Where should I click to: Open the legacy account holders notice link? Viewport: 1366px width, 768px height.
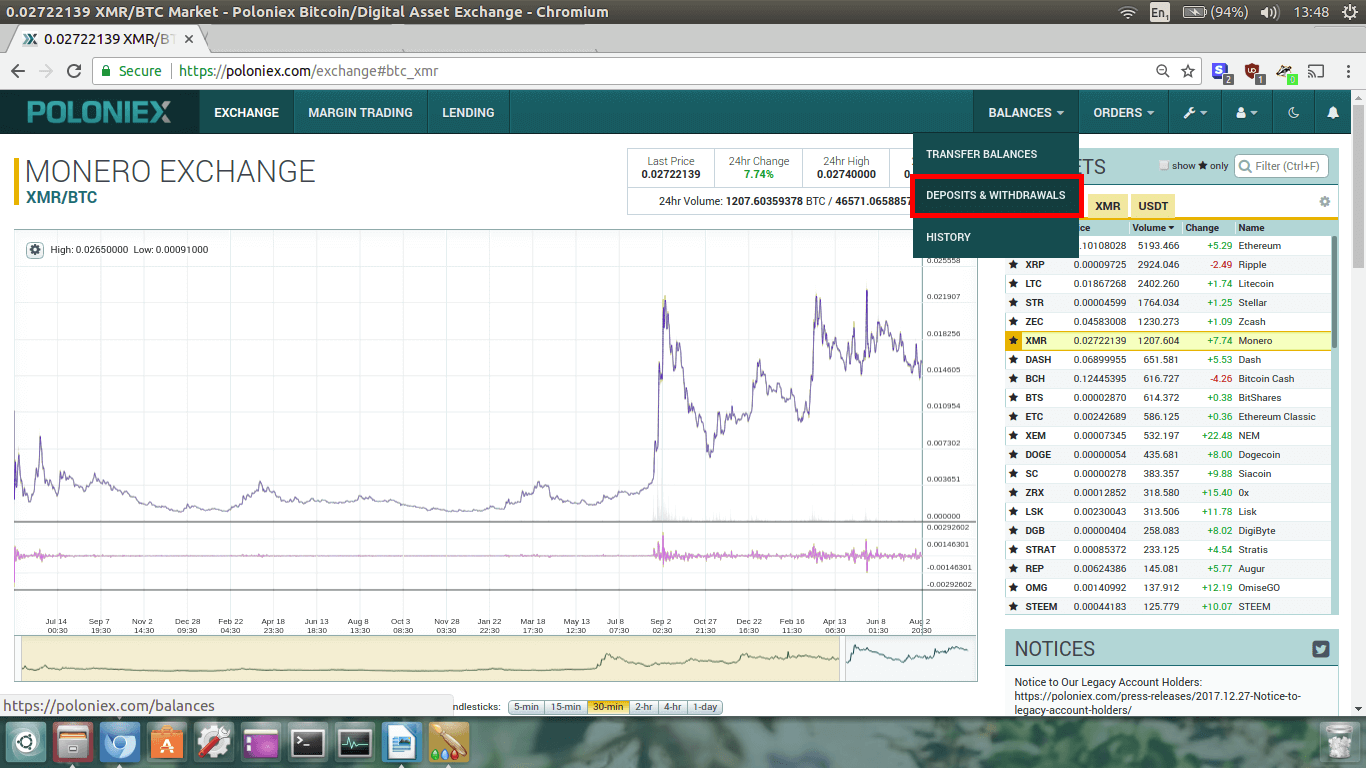pos(1158,703)
